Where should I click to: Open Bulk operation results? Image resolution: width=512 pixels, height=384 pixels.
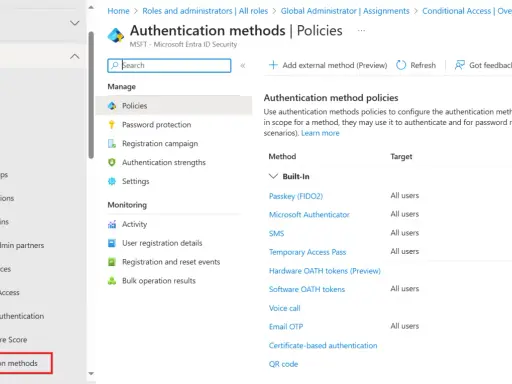pos(159,281)
